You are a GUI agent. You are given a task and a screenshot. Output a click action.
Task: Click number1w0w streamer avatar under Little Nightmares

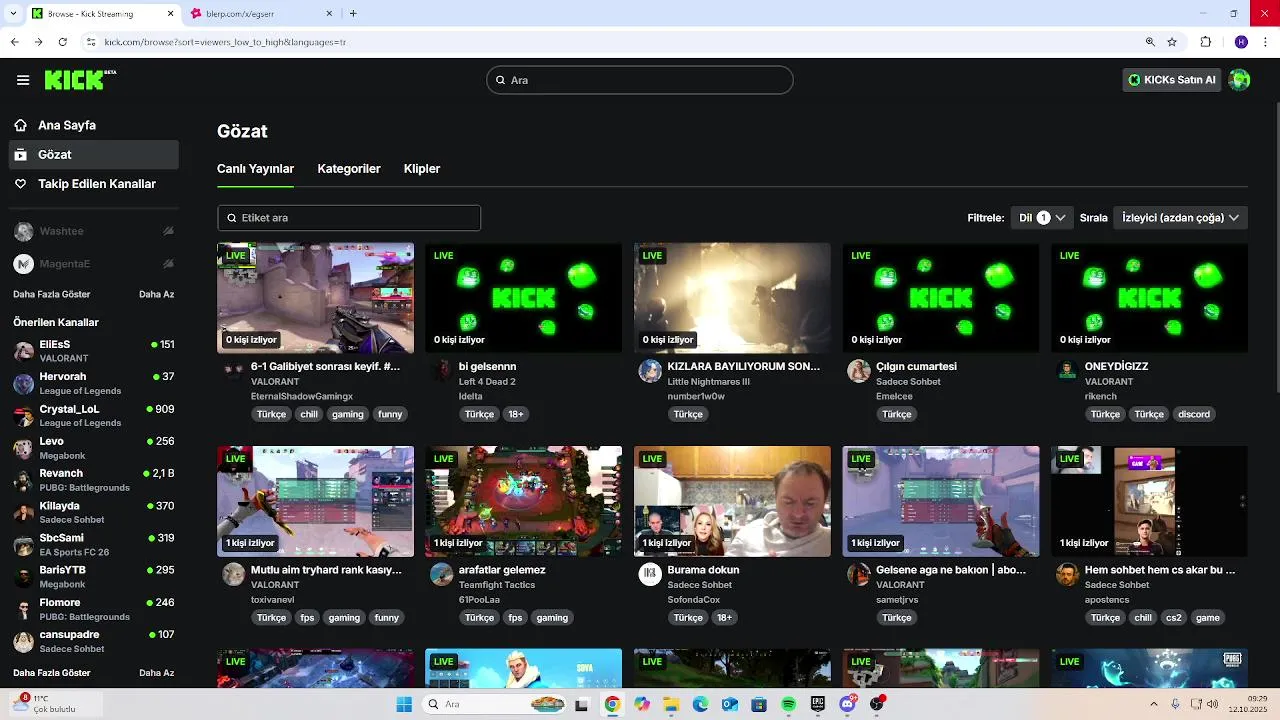(650, 371)
